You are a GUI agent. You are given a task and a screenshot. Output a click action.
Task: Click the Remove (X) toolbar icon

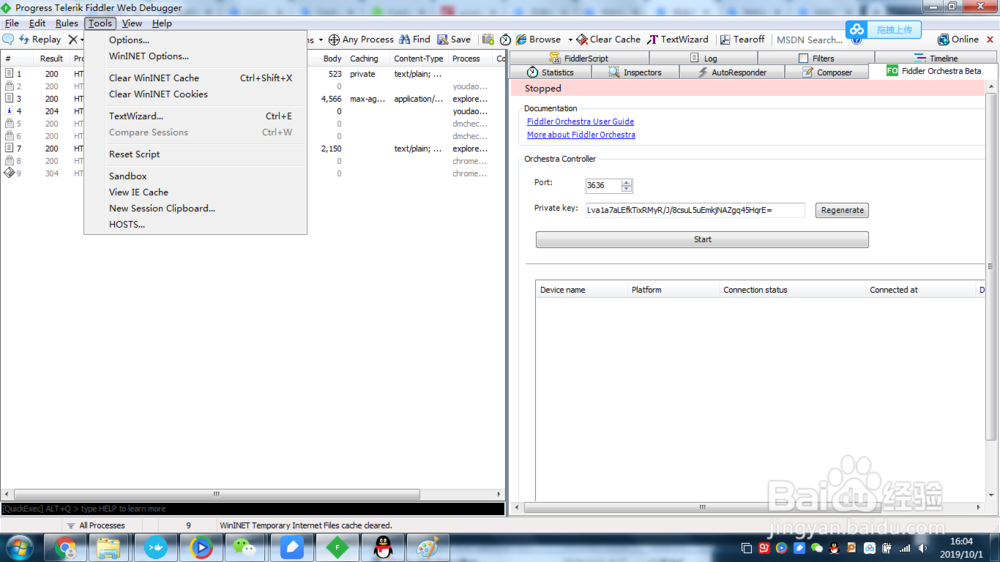coord(73,40)
